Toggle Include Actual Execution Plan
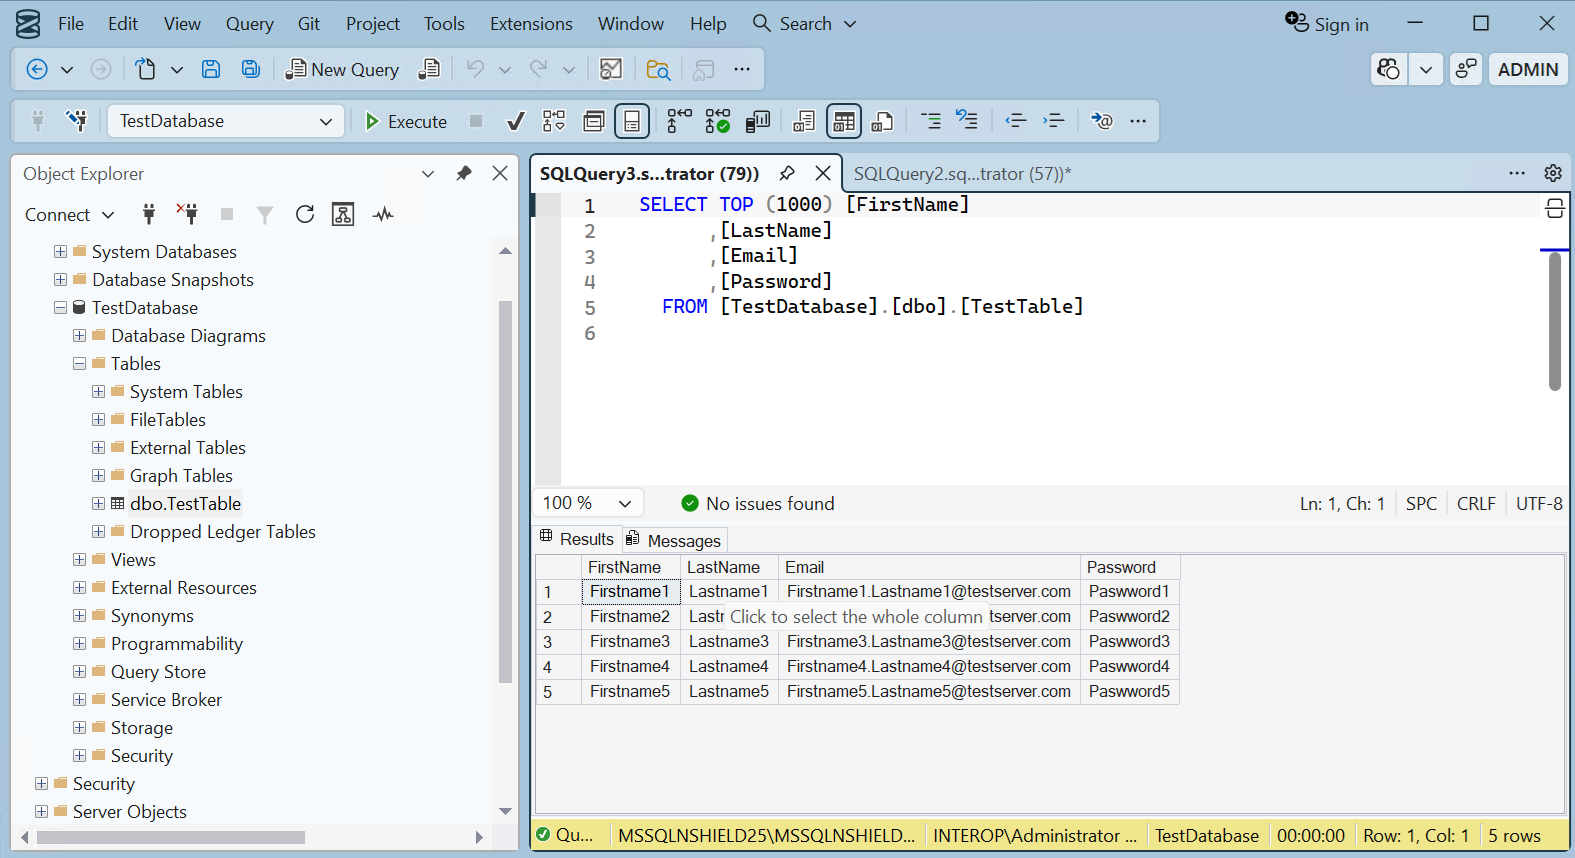1575x858 pixels. click(x=679, y=121)
